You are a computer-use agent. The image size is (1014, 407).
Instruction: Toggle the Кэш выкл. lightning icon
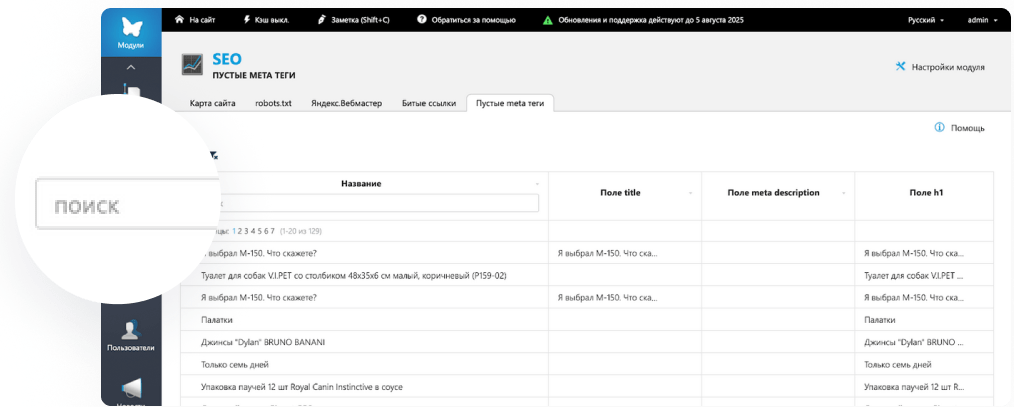click(247, 20)
